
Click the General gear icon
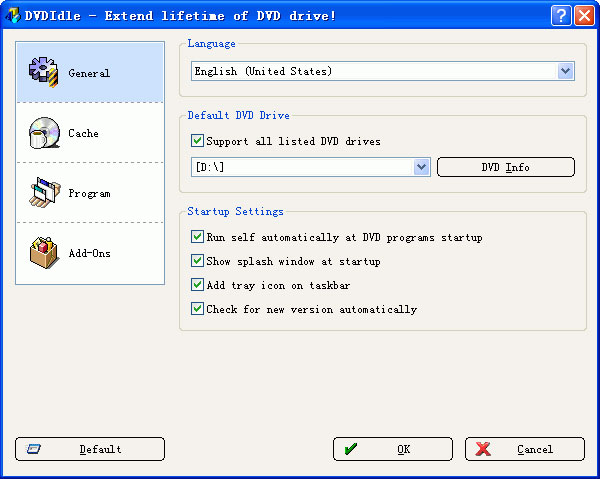click(x=44, y=72)
